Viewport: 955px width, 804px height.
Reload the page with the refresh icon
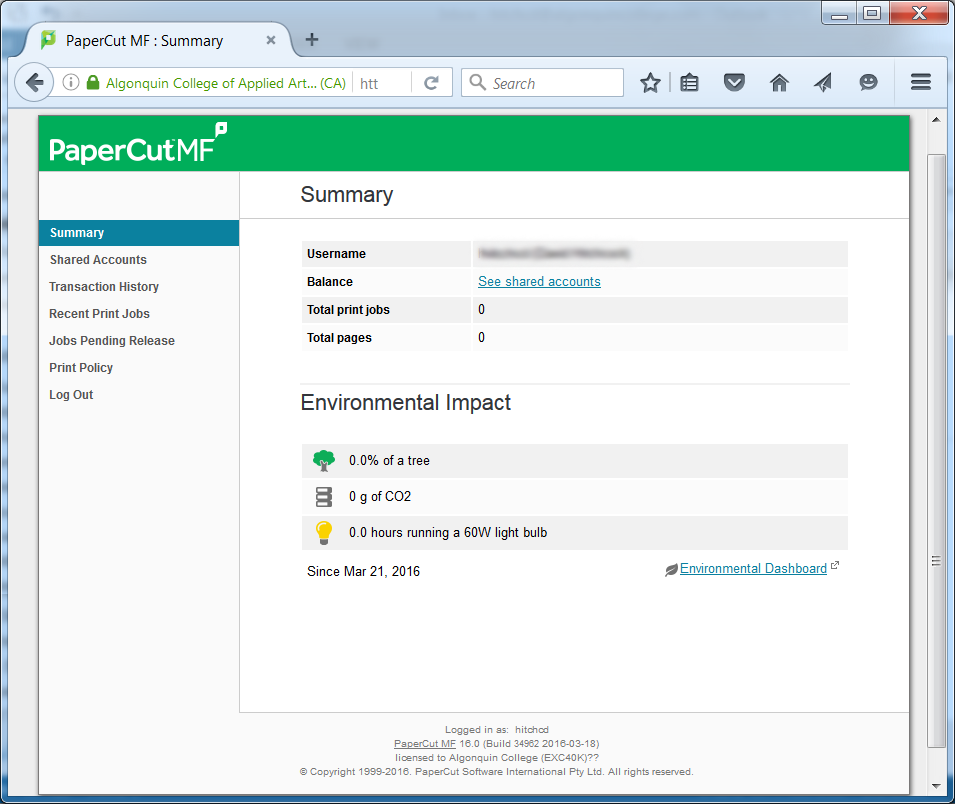[x=431, y=83]
